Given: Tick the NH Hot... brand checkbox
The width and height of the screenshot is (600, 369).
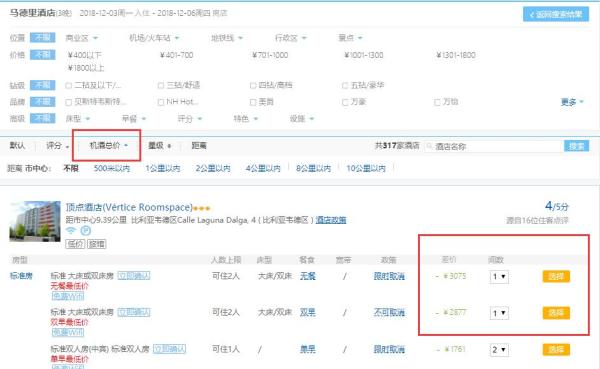Looking at the screenshot, I should [161, 102].
